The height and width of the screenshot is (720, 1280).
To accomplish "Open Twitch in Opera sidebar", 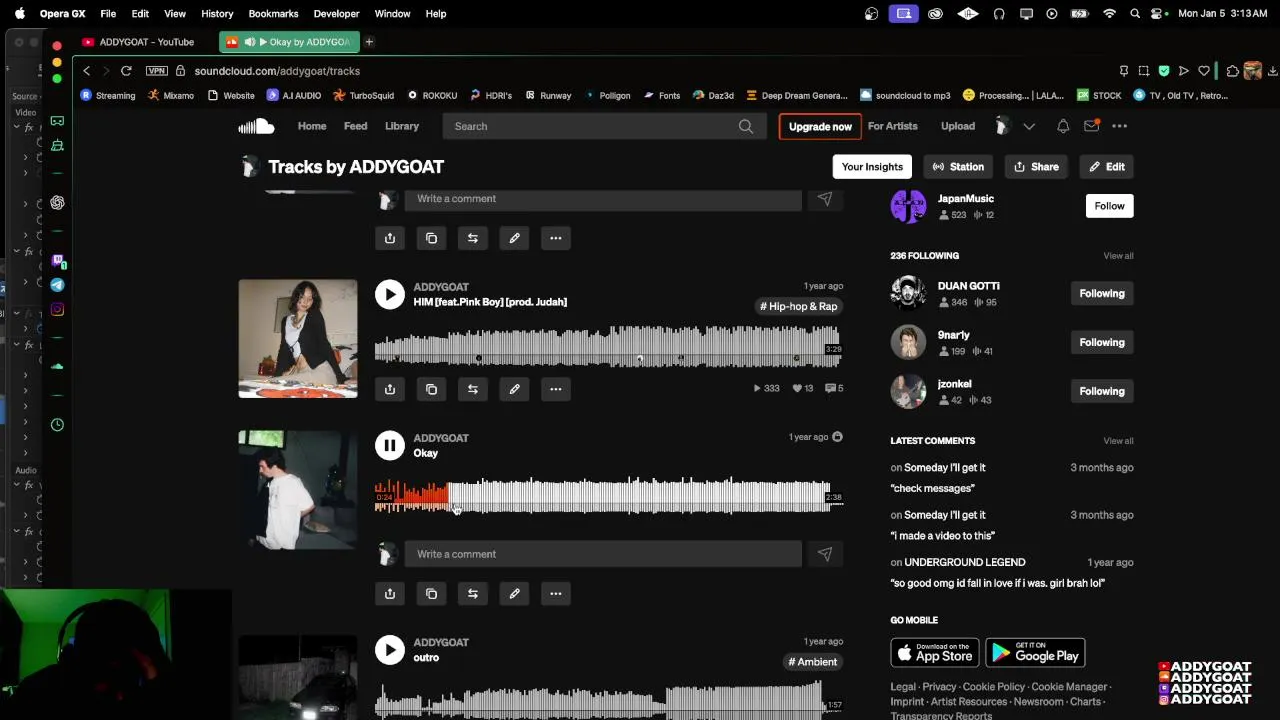I will pyautogui.click(x=57, y=261).
